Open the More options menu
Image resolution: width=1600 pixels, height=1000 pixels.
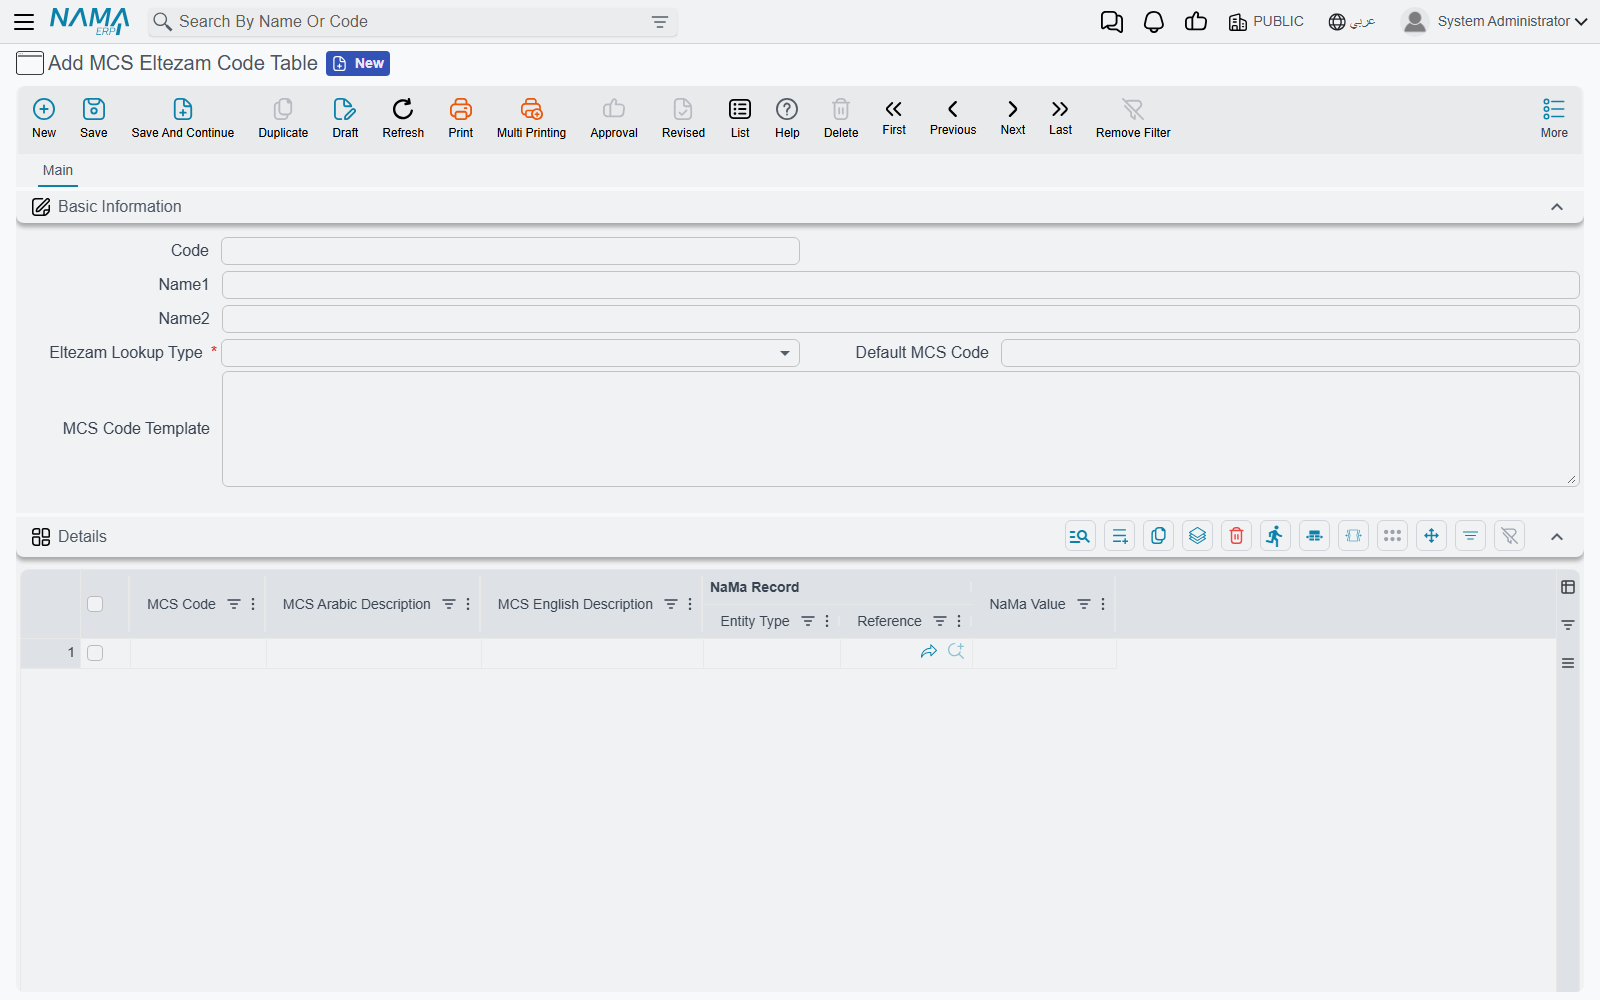click(x=1554, y=118)
